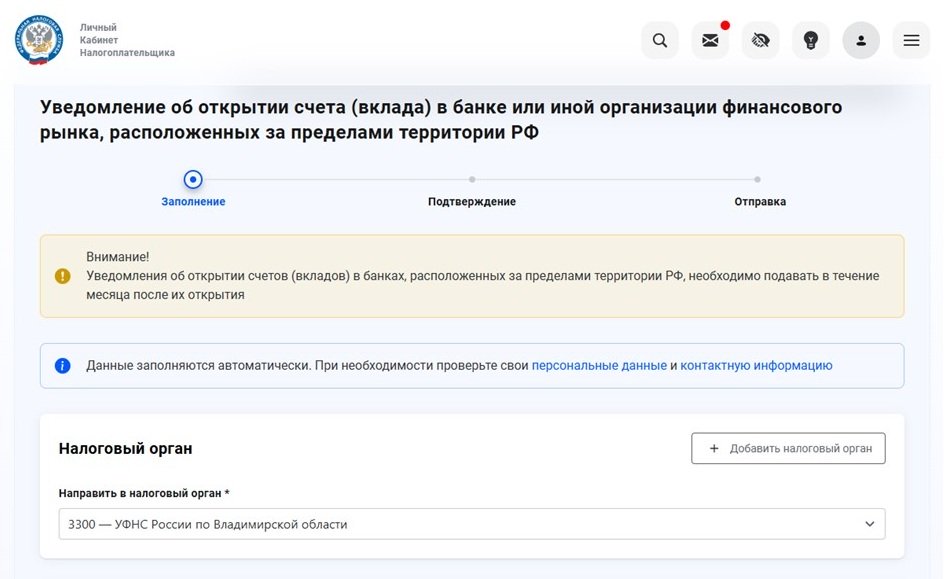Open the messages envelope icon

coord(710,40)
